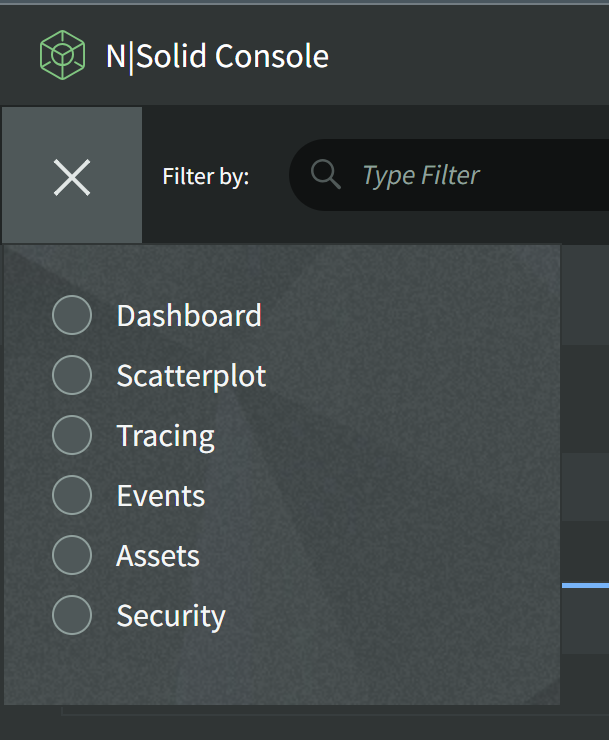Open the Dashboard menu entry
This screenshot has height=740, width=609.
(189, 315)
